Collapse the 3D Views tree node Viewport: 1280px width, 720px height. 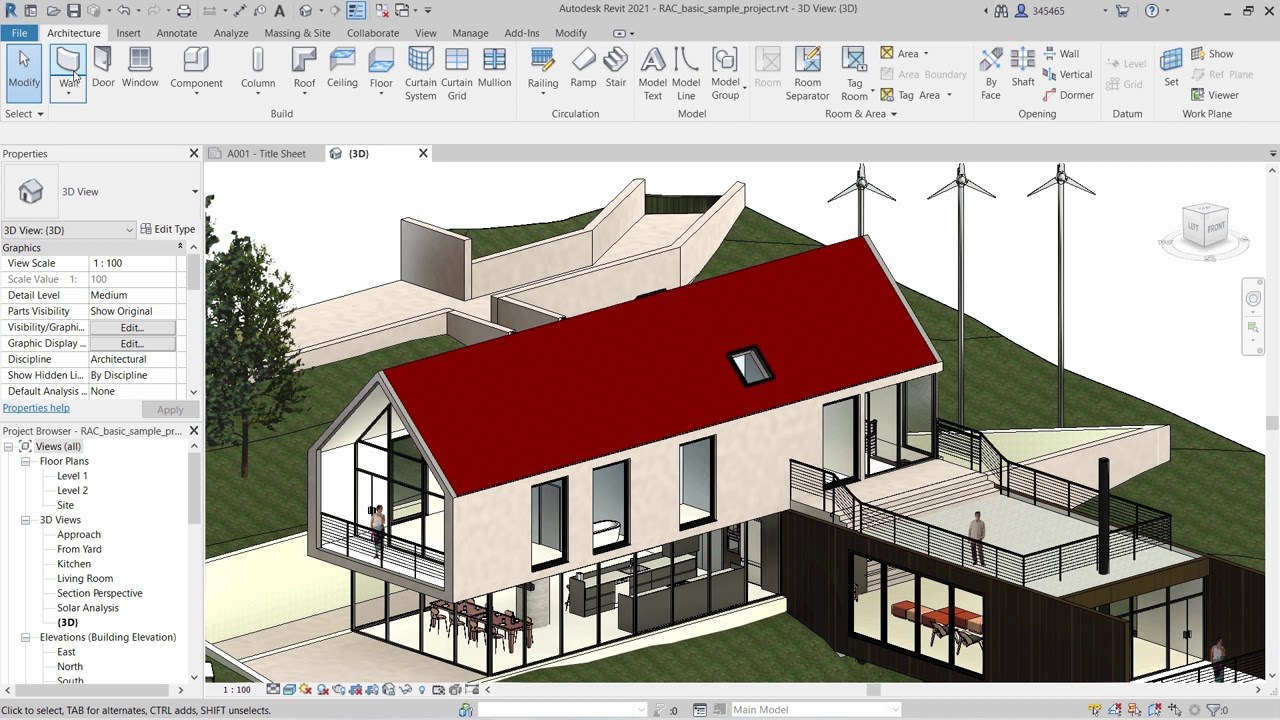click(x=26, y=520)
